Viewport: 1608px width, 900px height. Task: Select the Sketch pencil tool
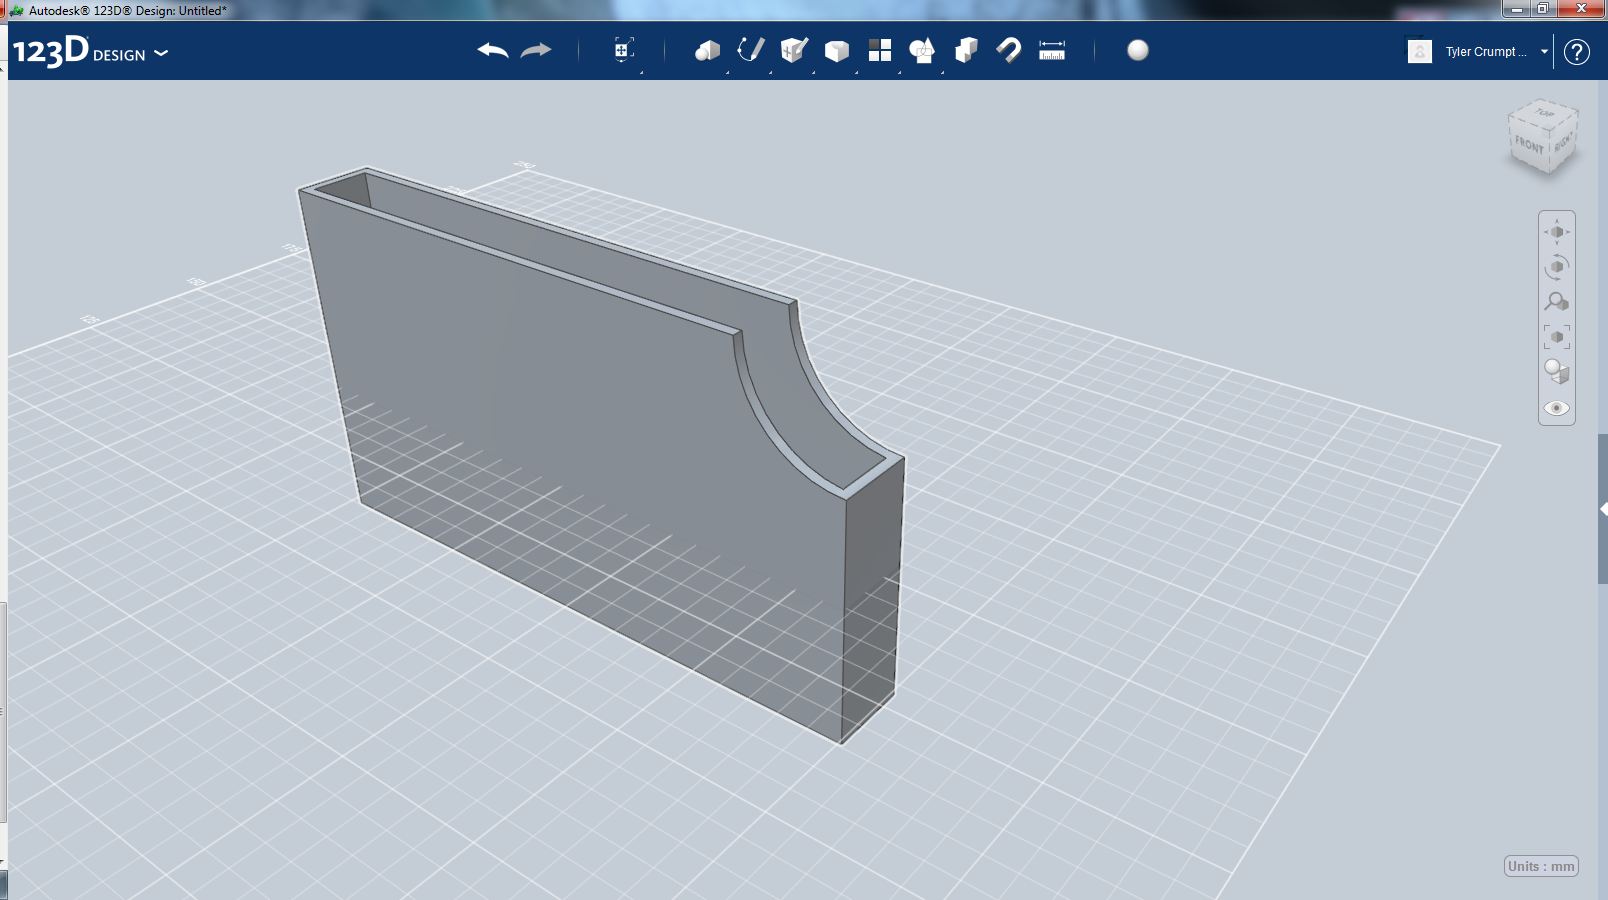pos(750,50)
